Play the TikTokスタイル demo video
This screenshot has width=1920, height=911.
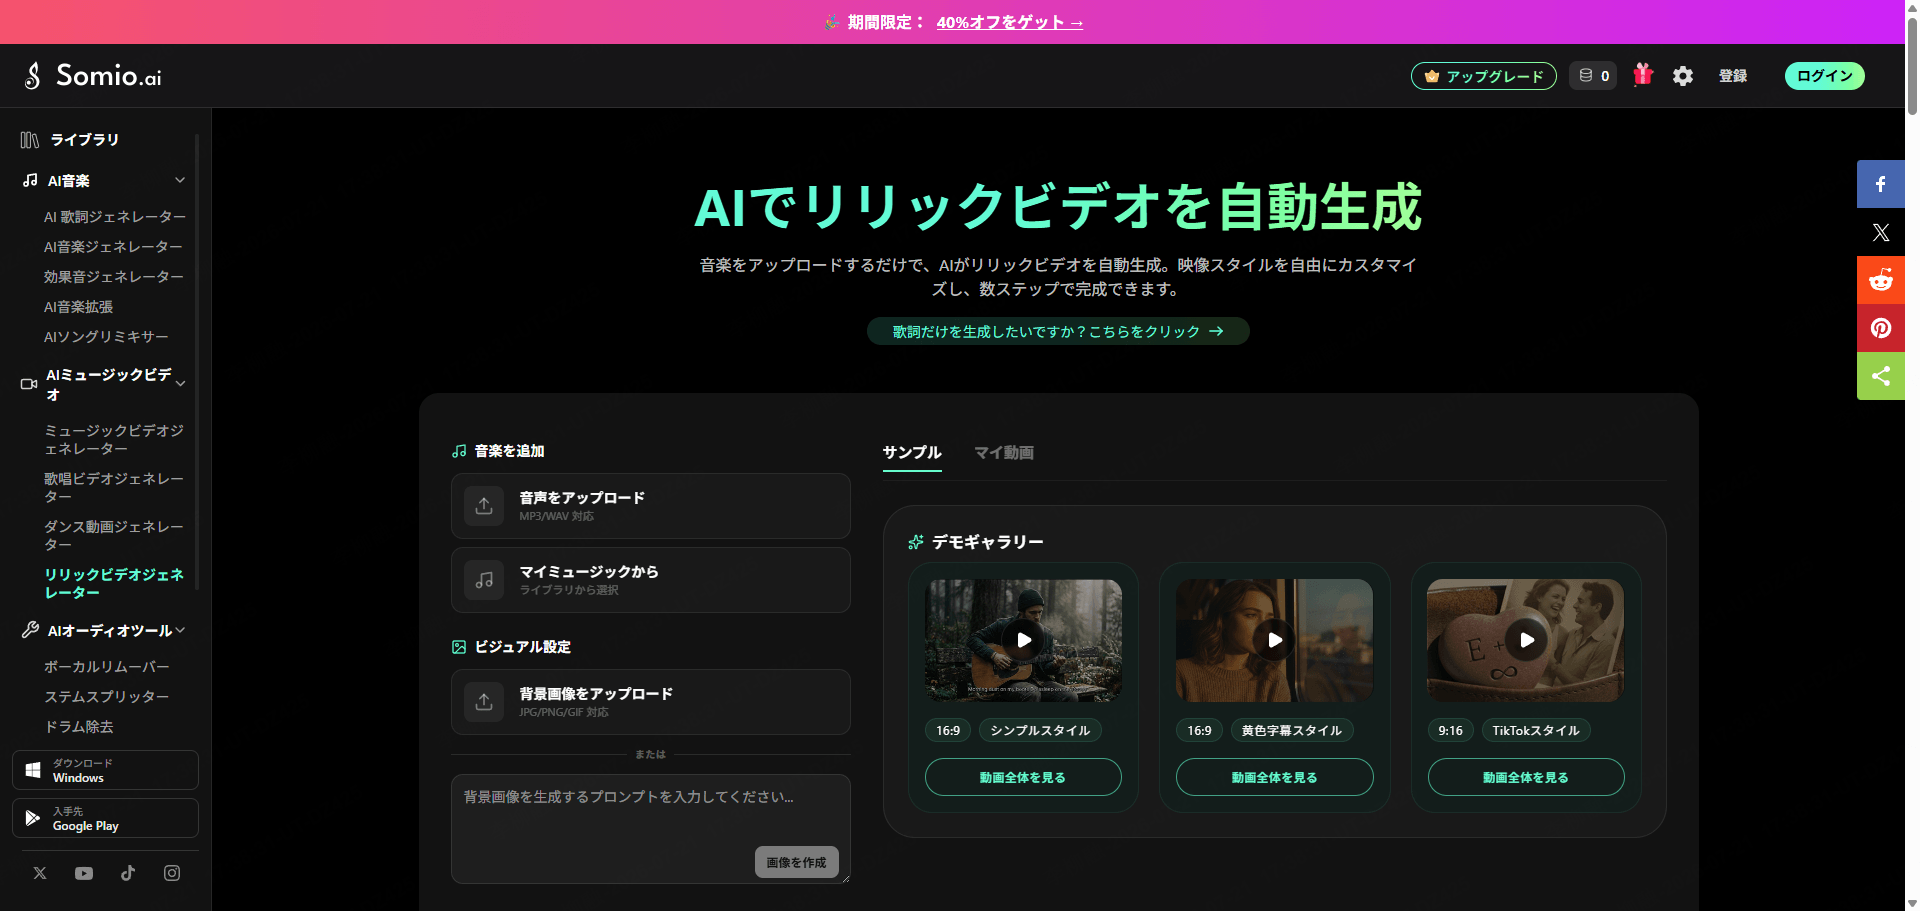(x=1526, y=640)
